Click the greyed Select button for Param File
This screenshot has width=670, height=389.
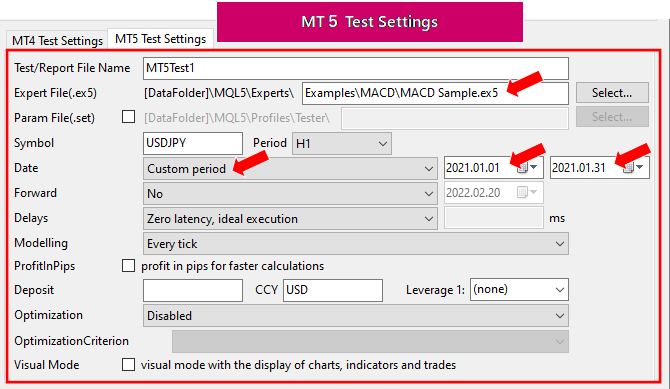click(x=612, y=117)
